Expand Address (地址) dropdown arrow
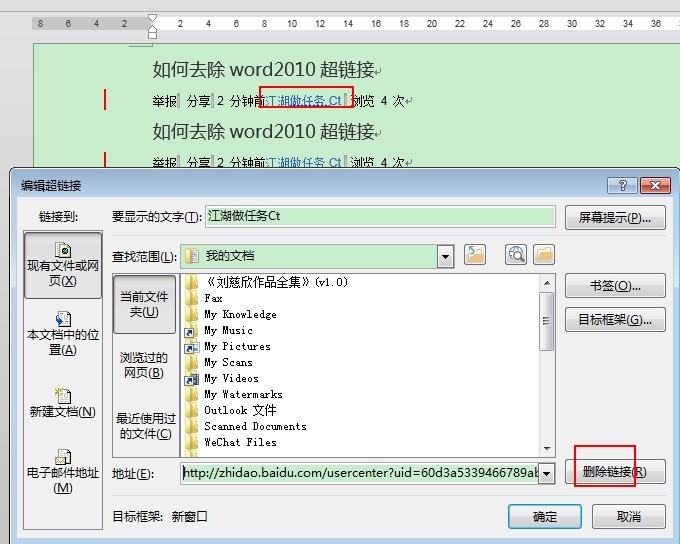680x544 pixels. click(546, 473)
